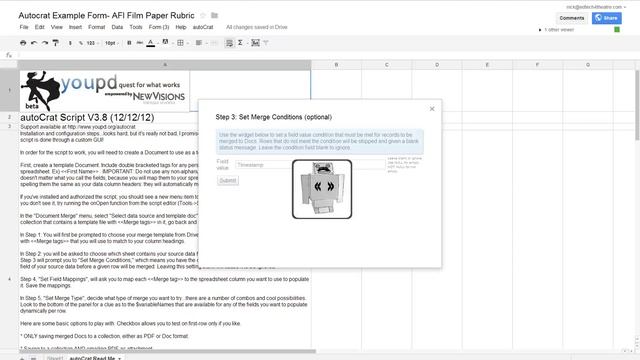Click the robot loading image in the dialog

point(322,189)
